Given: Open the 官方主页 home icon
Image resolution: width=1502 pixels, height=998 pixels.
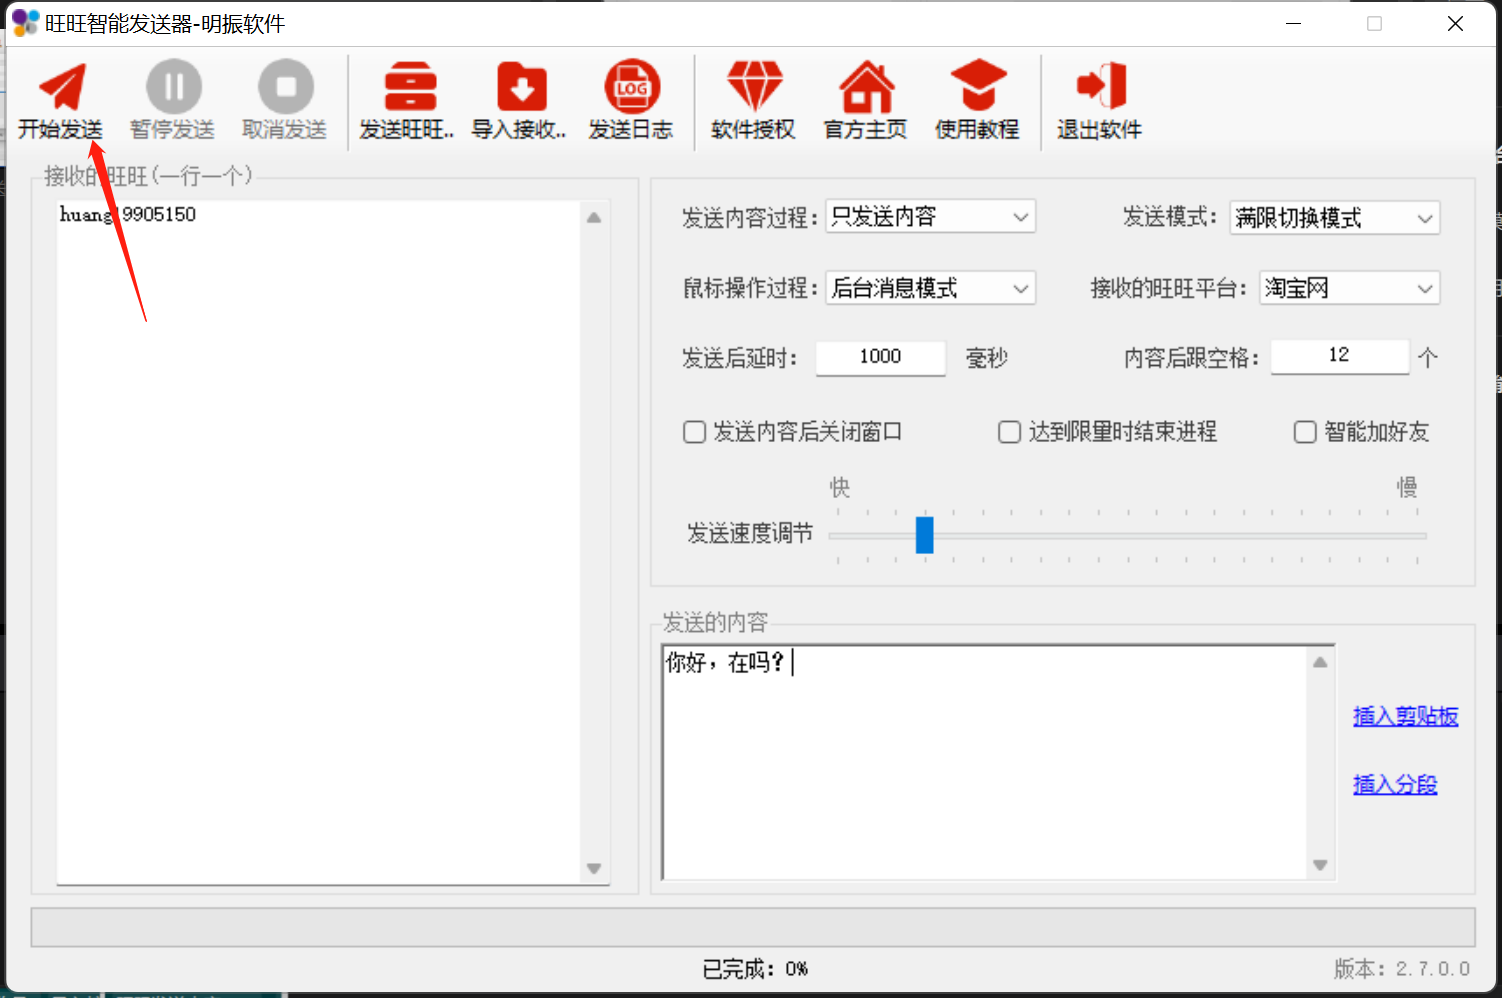Looking at the screenshot, I should click(x=866, y=87).
